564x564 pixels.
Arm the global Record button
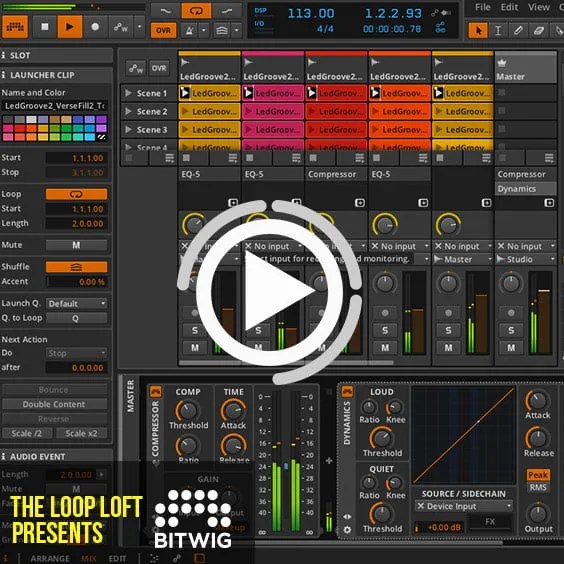tap(95, 27)
